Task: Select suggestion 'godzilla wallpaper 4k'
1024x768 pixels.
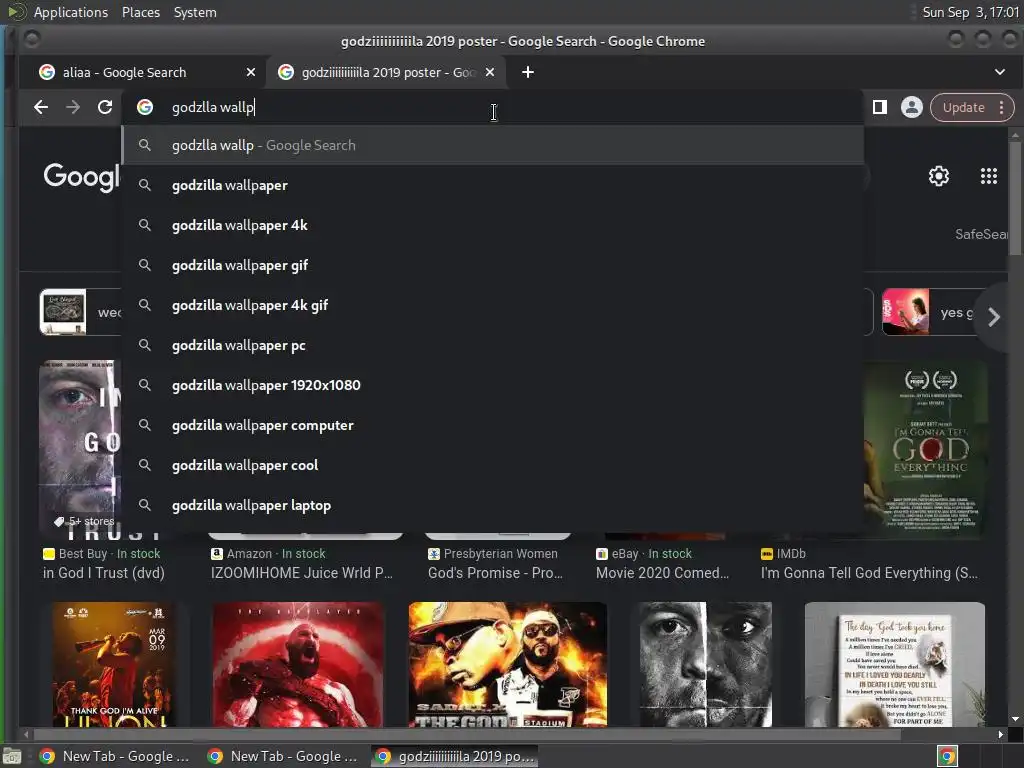Action: [x=493, y=225]
